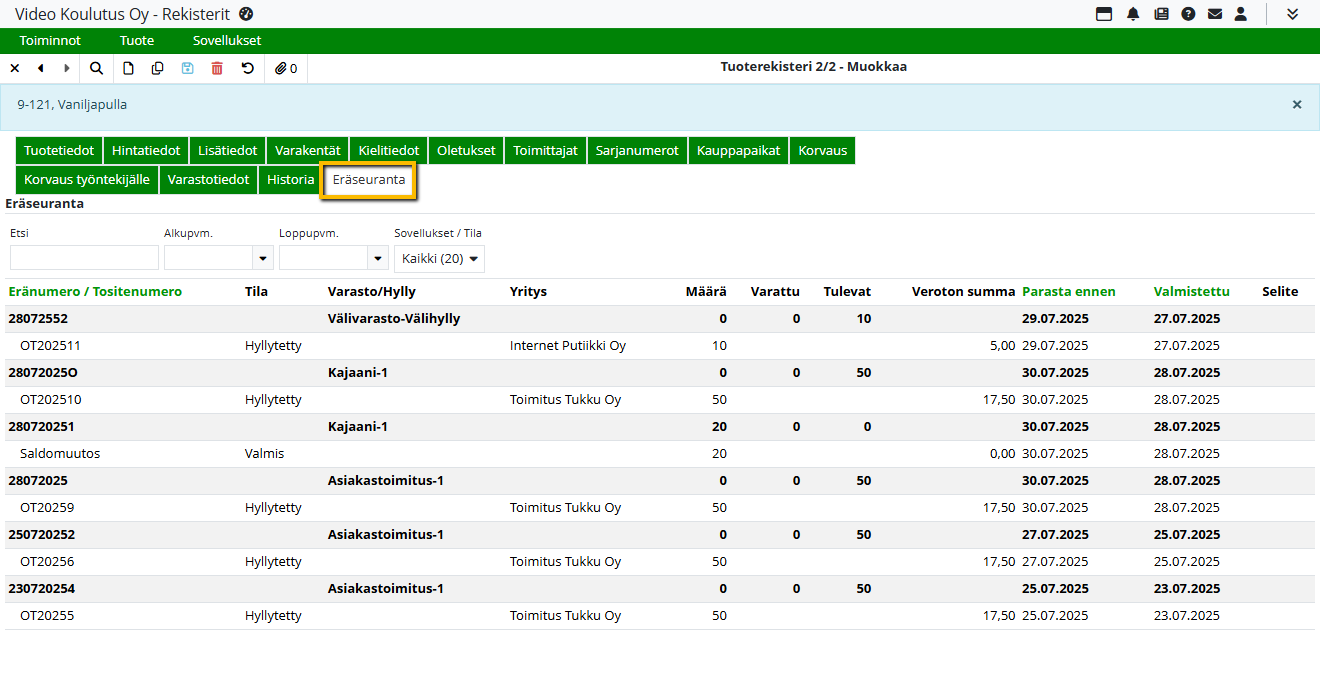Open the help question mark icon
Viewport: 1320px width, 674px height.
coord(1188,14)
